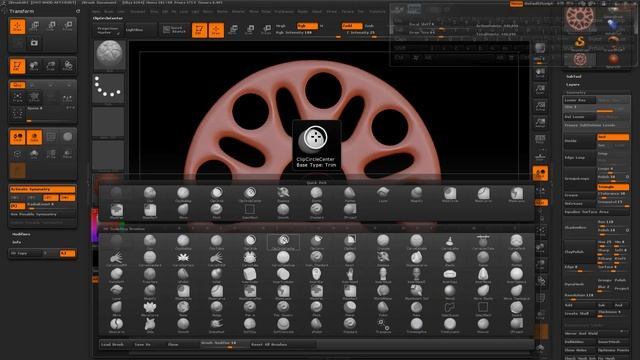Toggle Activate Symmetry in left panel

(42, 189)
